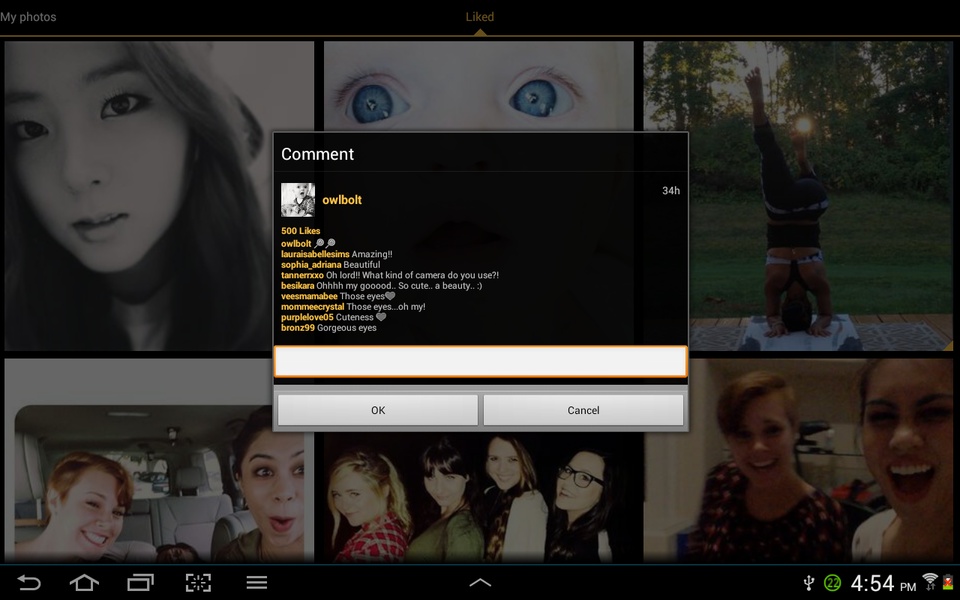Open the four women group photo
Screen dimensions: 960x600
(x=479, y=497)
